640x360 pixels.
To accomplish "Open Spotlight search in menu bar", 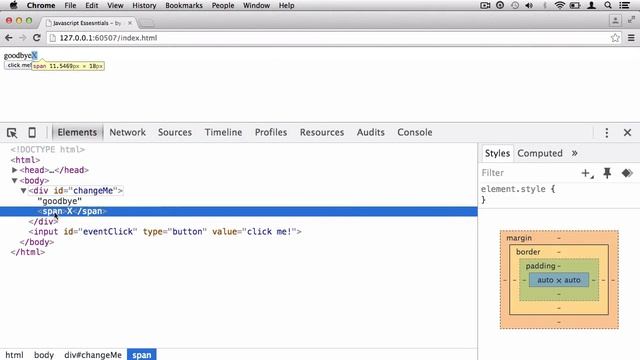I will pos(608,5).
